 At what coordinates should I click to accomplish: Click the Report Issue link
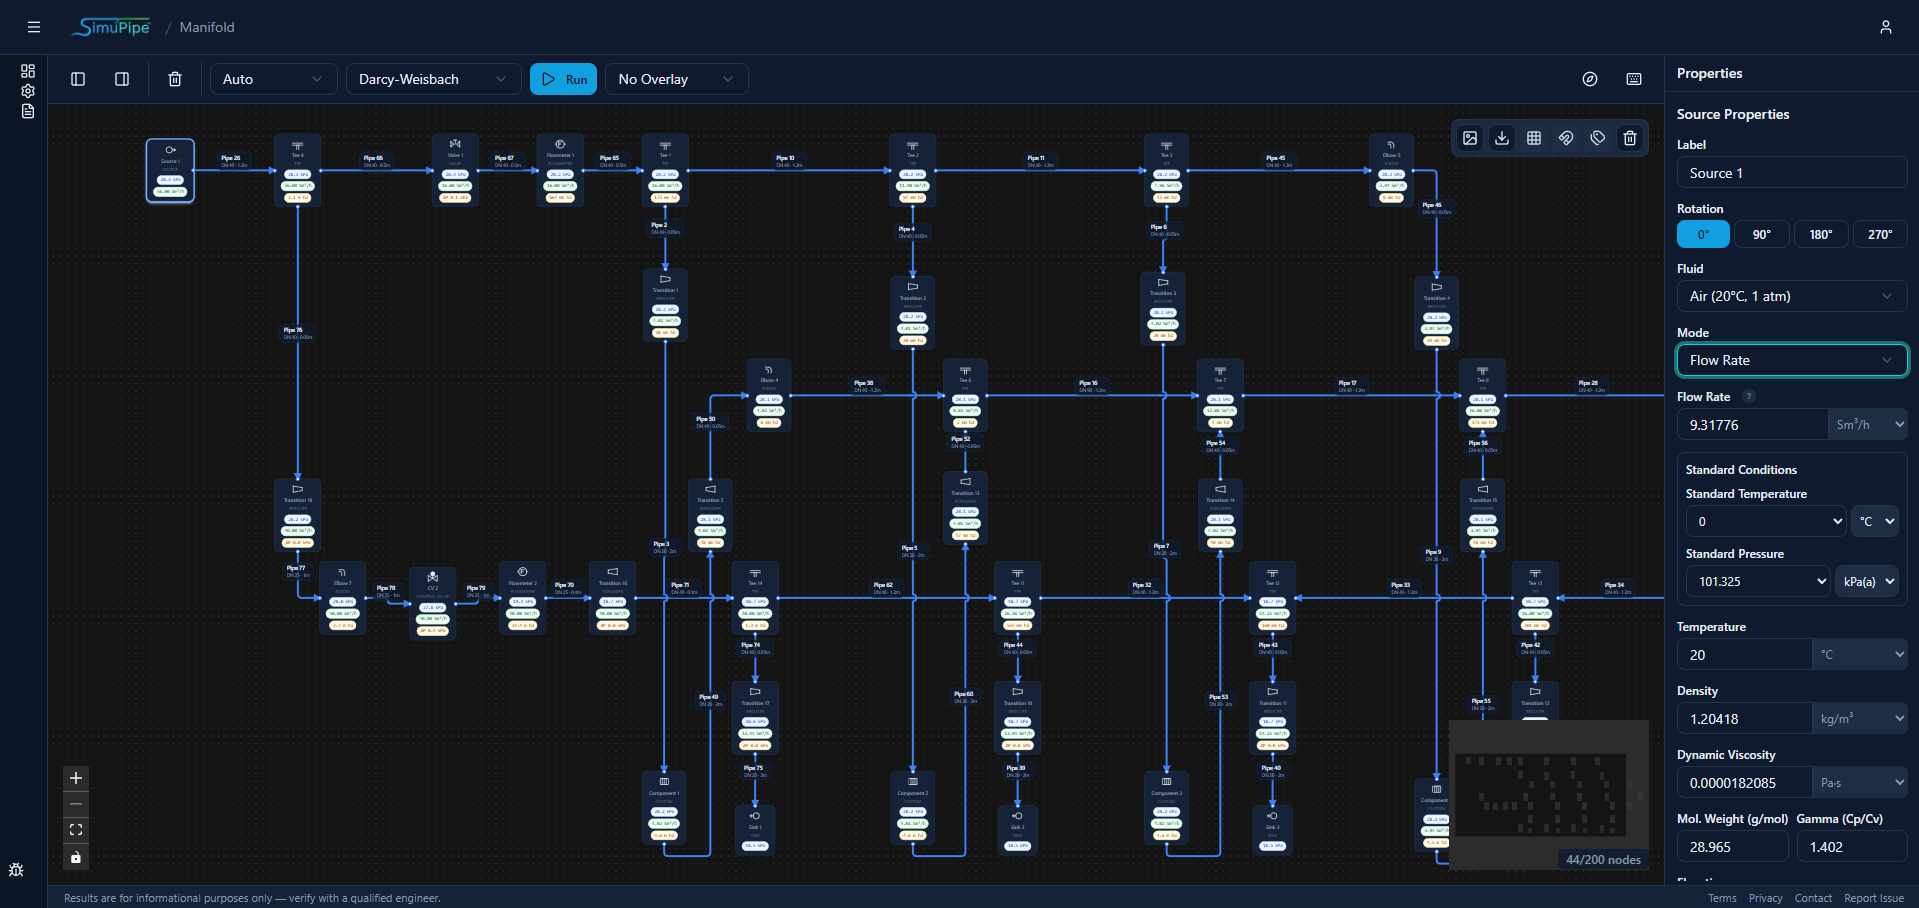(1873, 898)
